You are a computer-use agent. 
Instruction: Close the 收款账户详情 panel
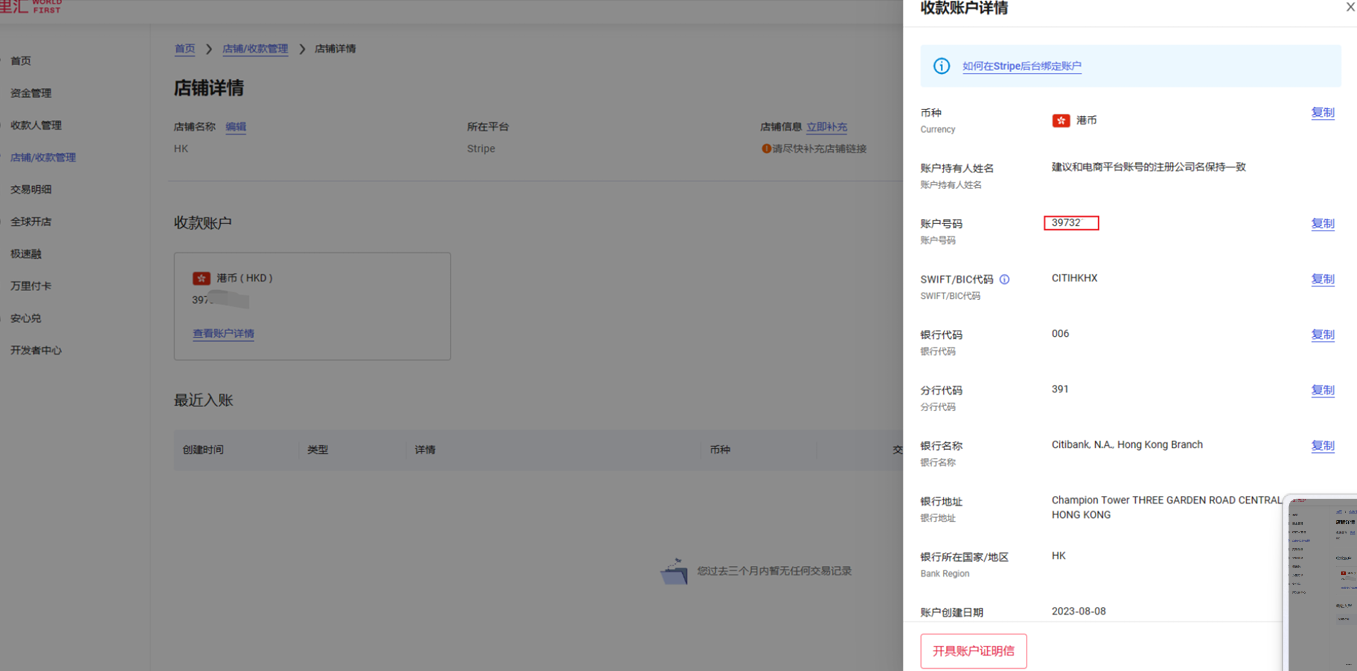pos(1350,8)
